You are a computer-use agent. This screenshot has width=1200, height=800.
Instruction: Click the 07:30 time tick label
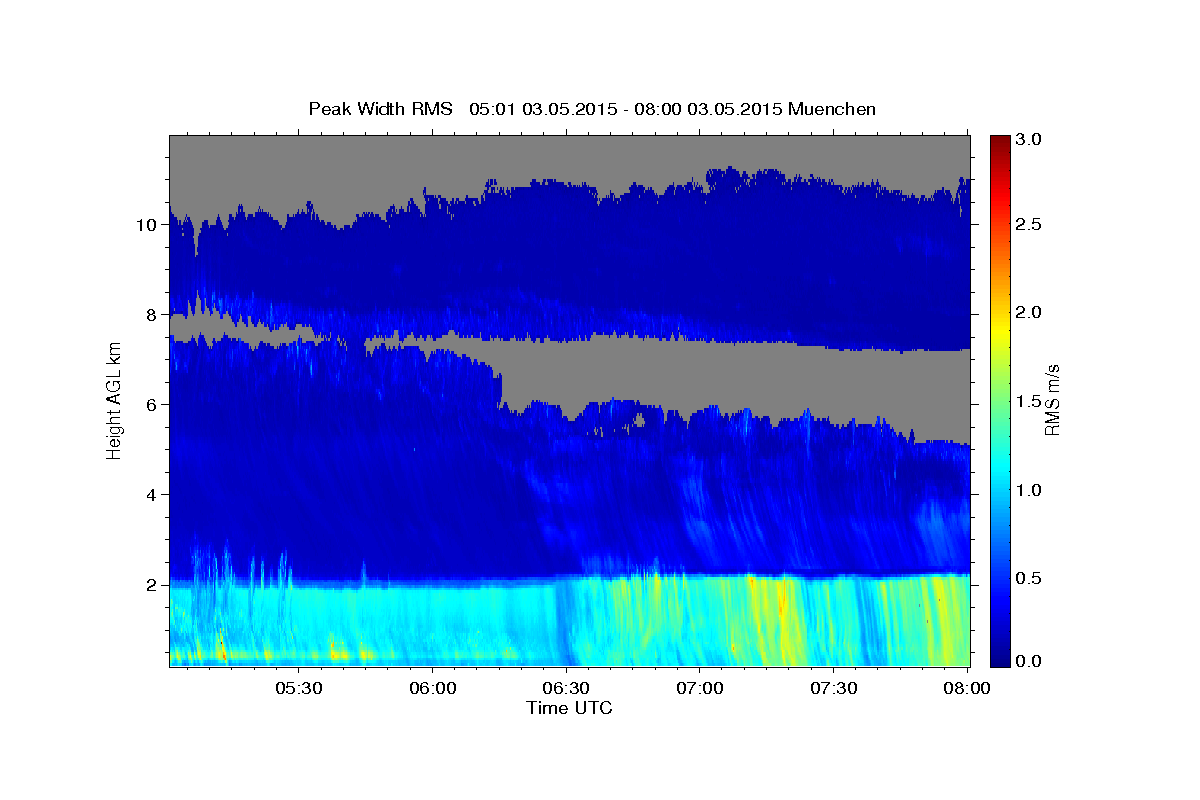834,689
